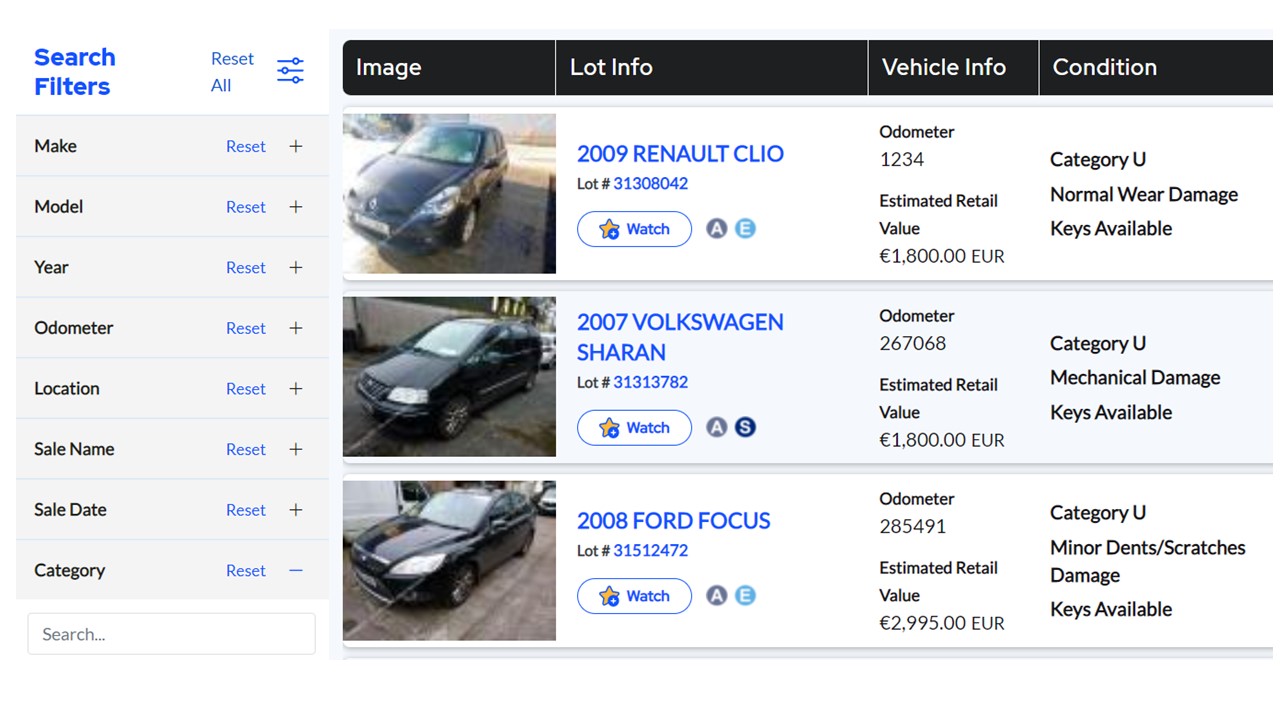The width and height of the screenshot is (1280, 720).
Task: Select odometer value 267068
Action: 912,343
